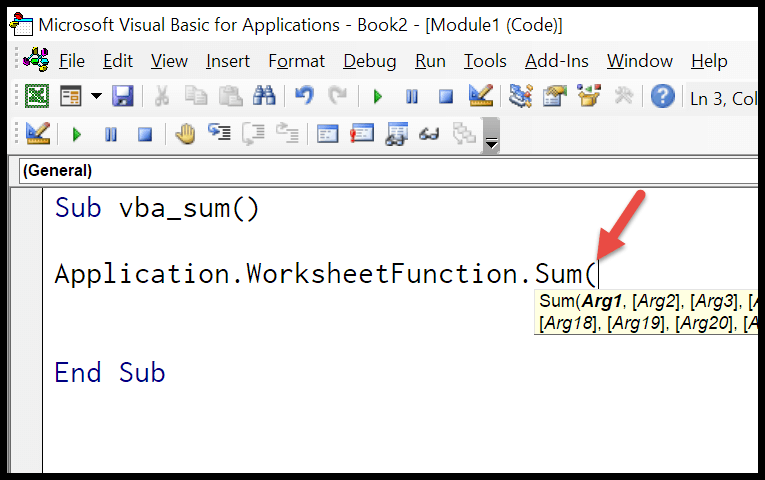Click the Insert UserForm icon
Screen dimensions: 765x480
(x=71, y=96)
